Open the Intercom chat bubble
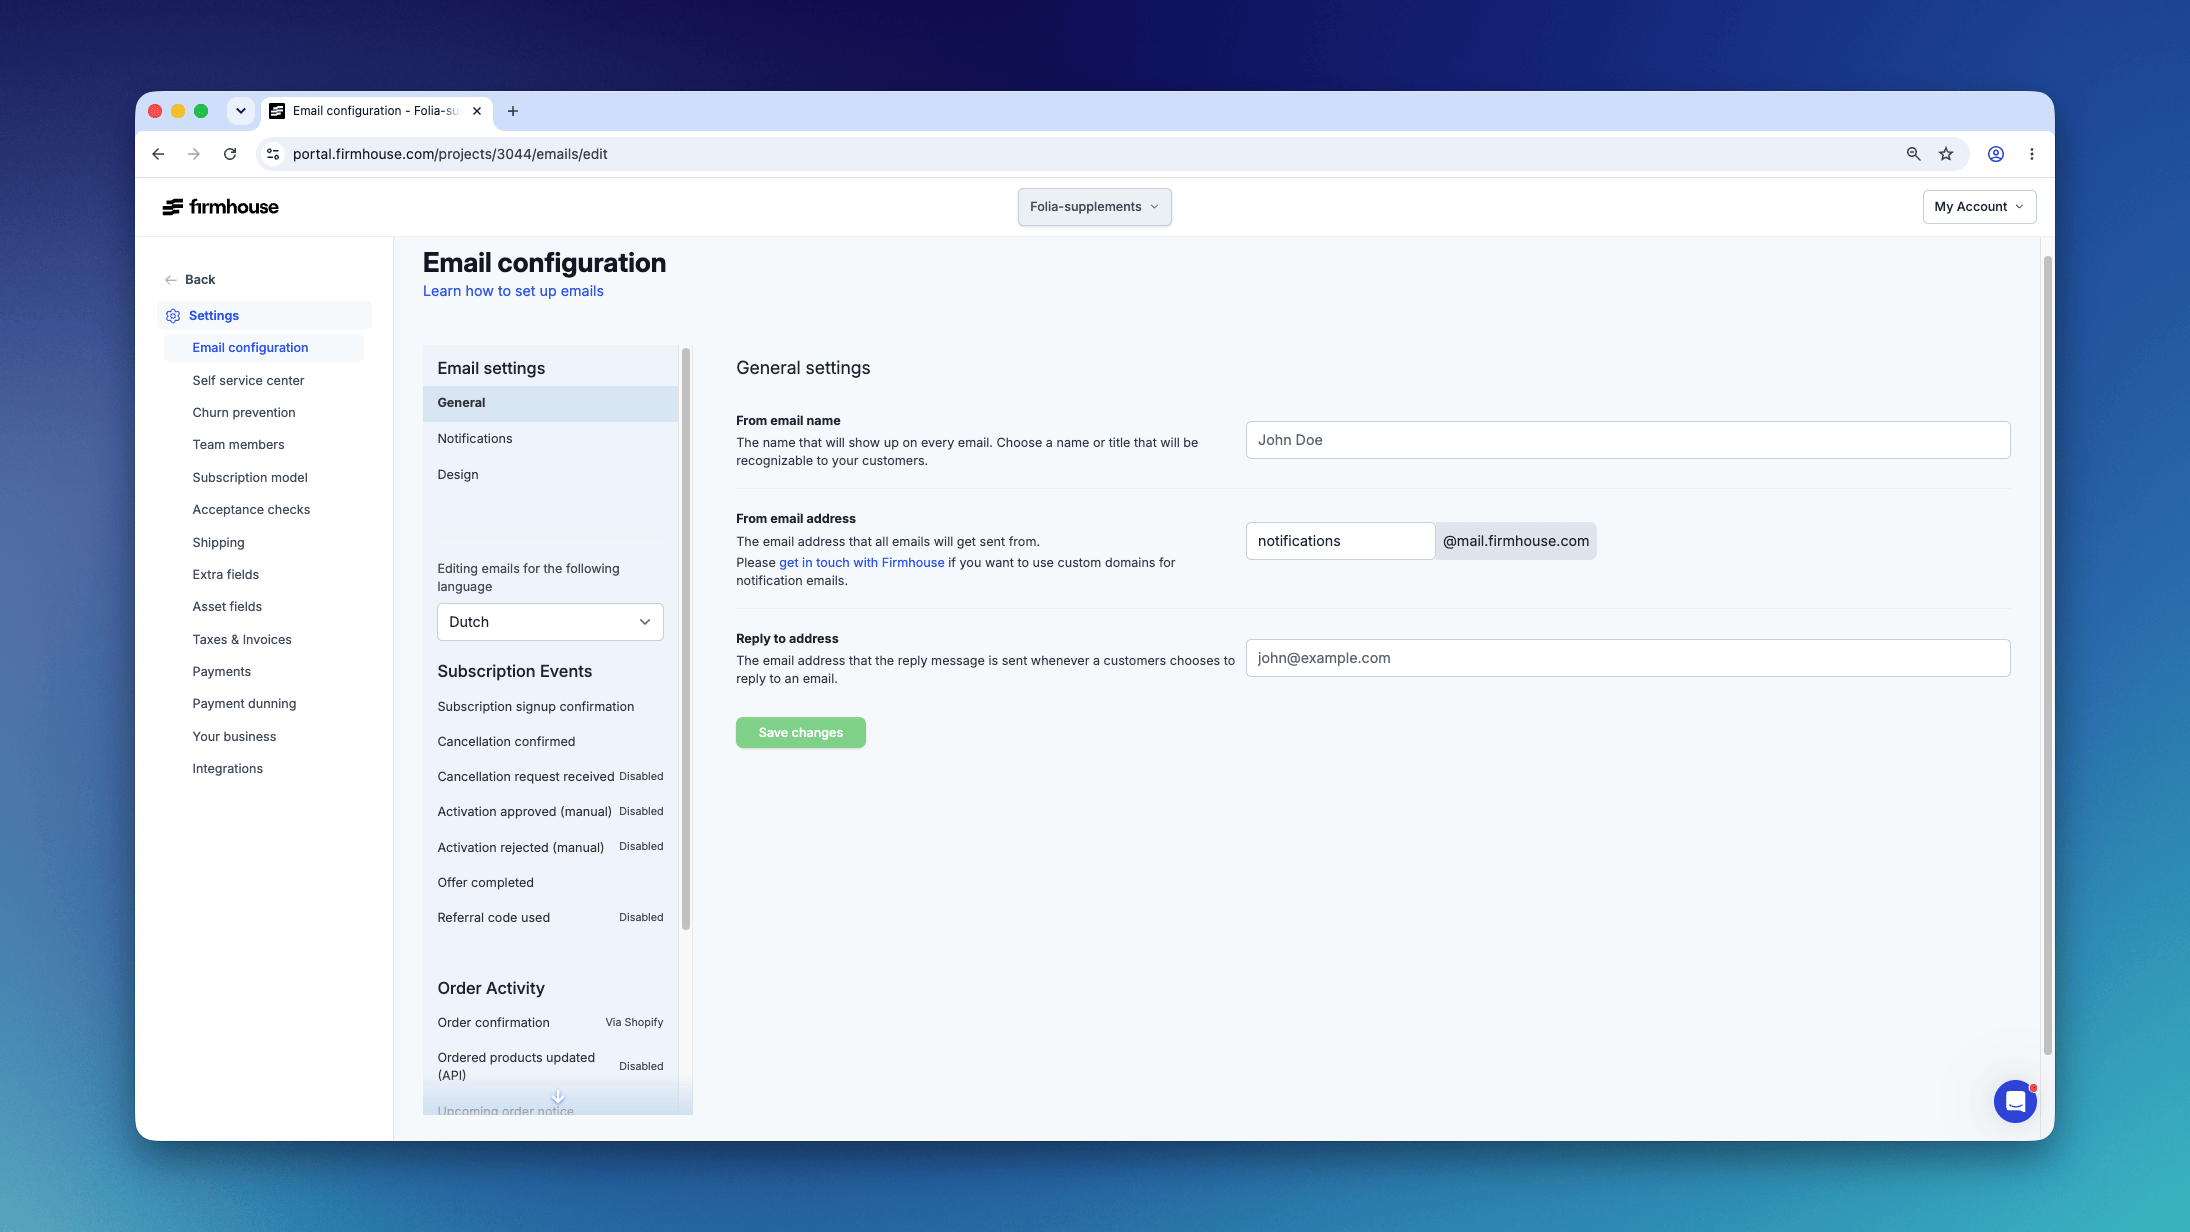The image size is (2190, 1232). (2015, 1101)
